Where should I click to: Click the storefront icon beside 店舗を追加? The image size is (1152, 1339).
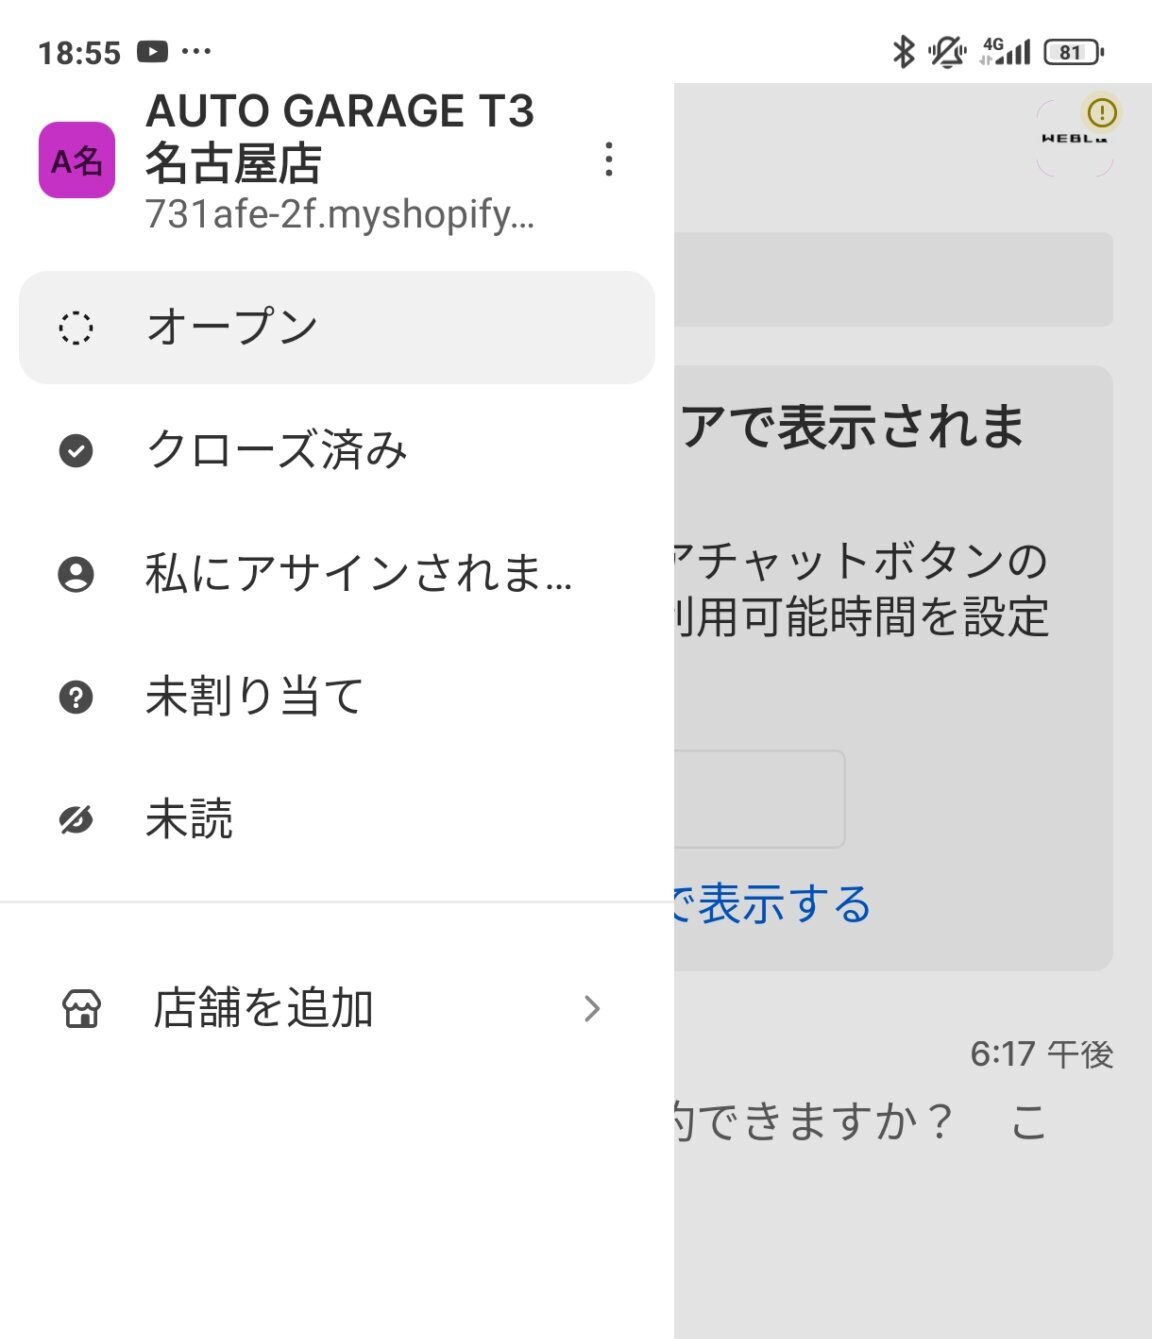(x=82, y=1009)
